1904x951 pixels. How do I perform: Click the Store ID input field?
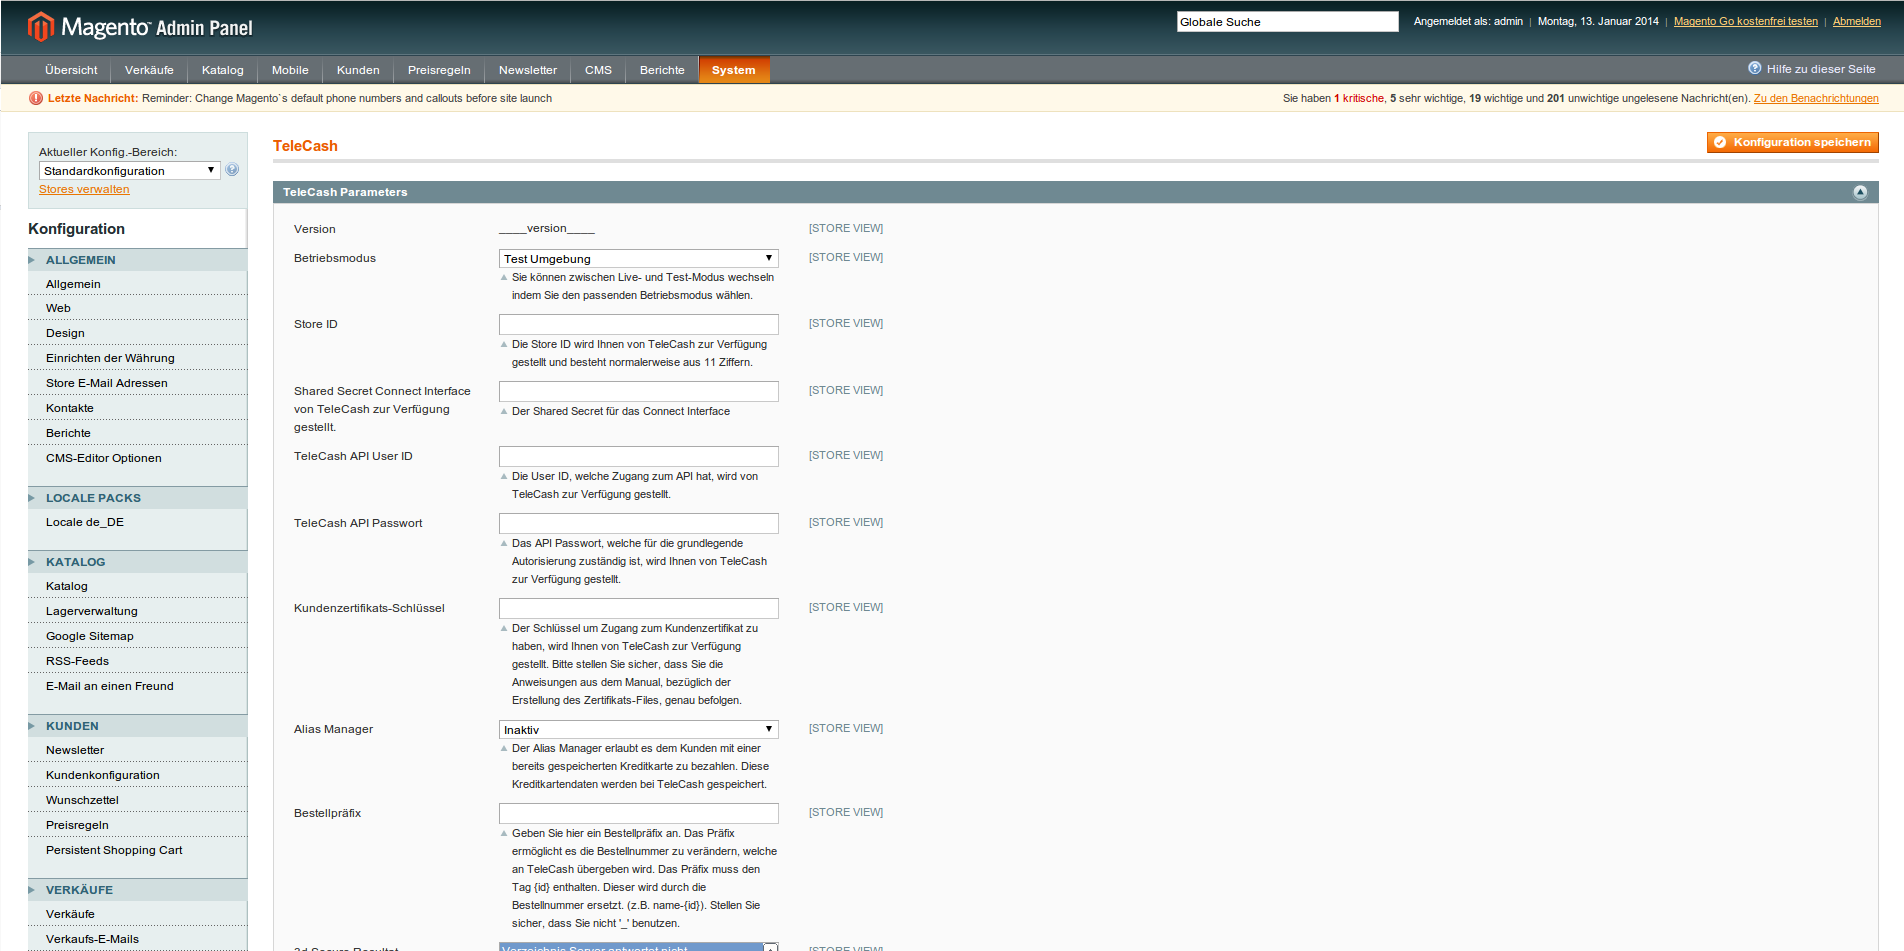pos(638,325)
